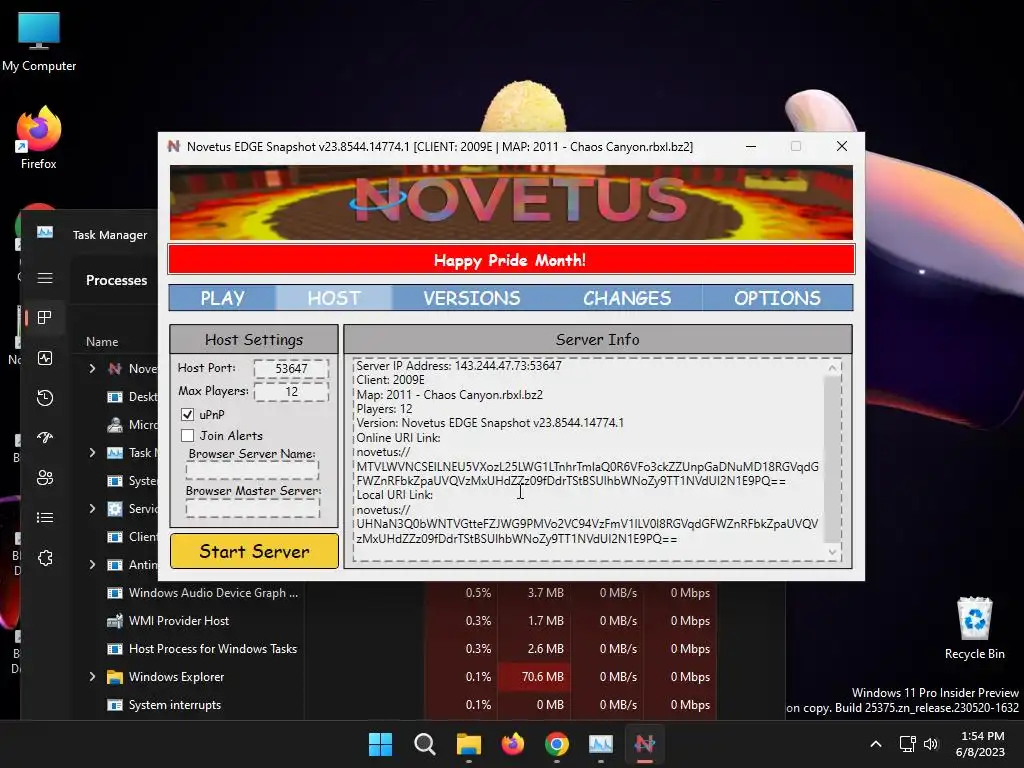1024x768 pixels.
Task: Sort processes by the Name column header
Action: click(x=103, y=342)
